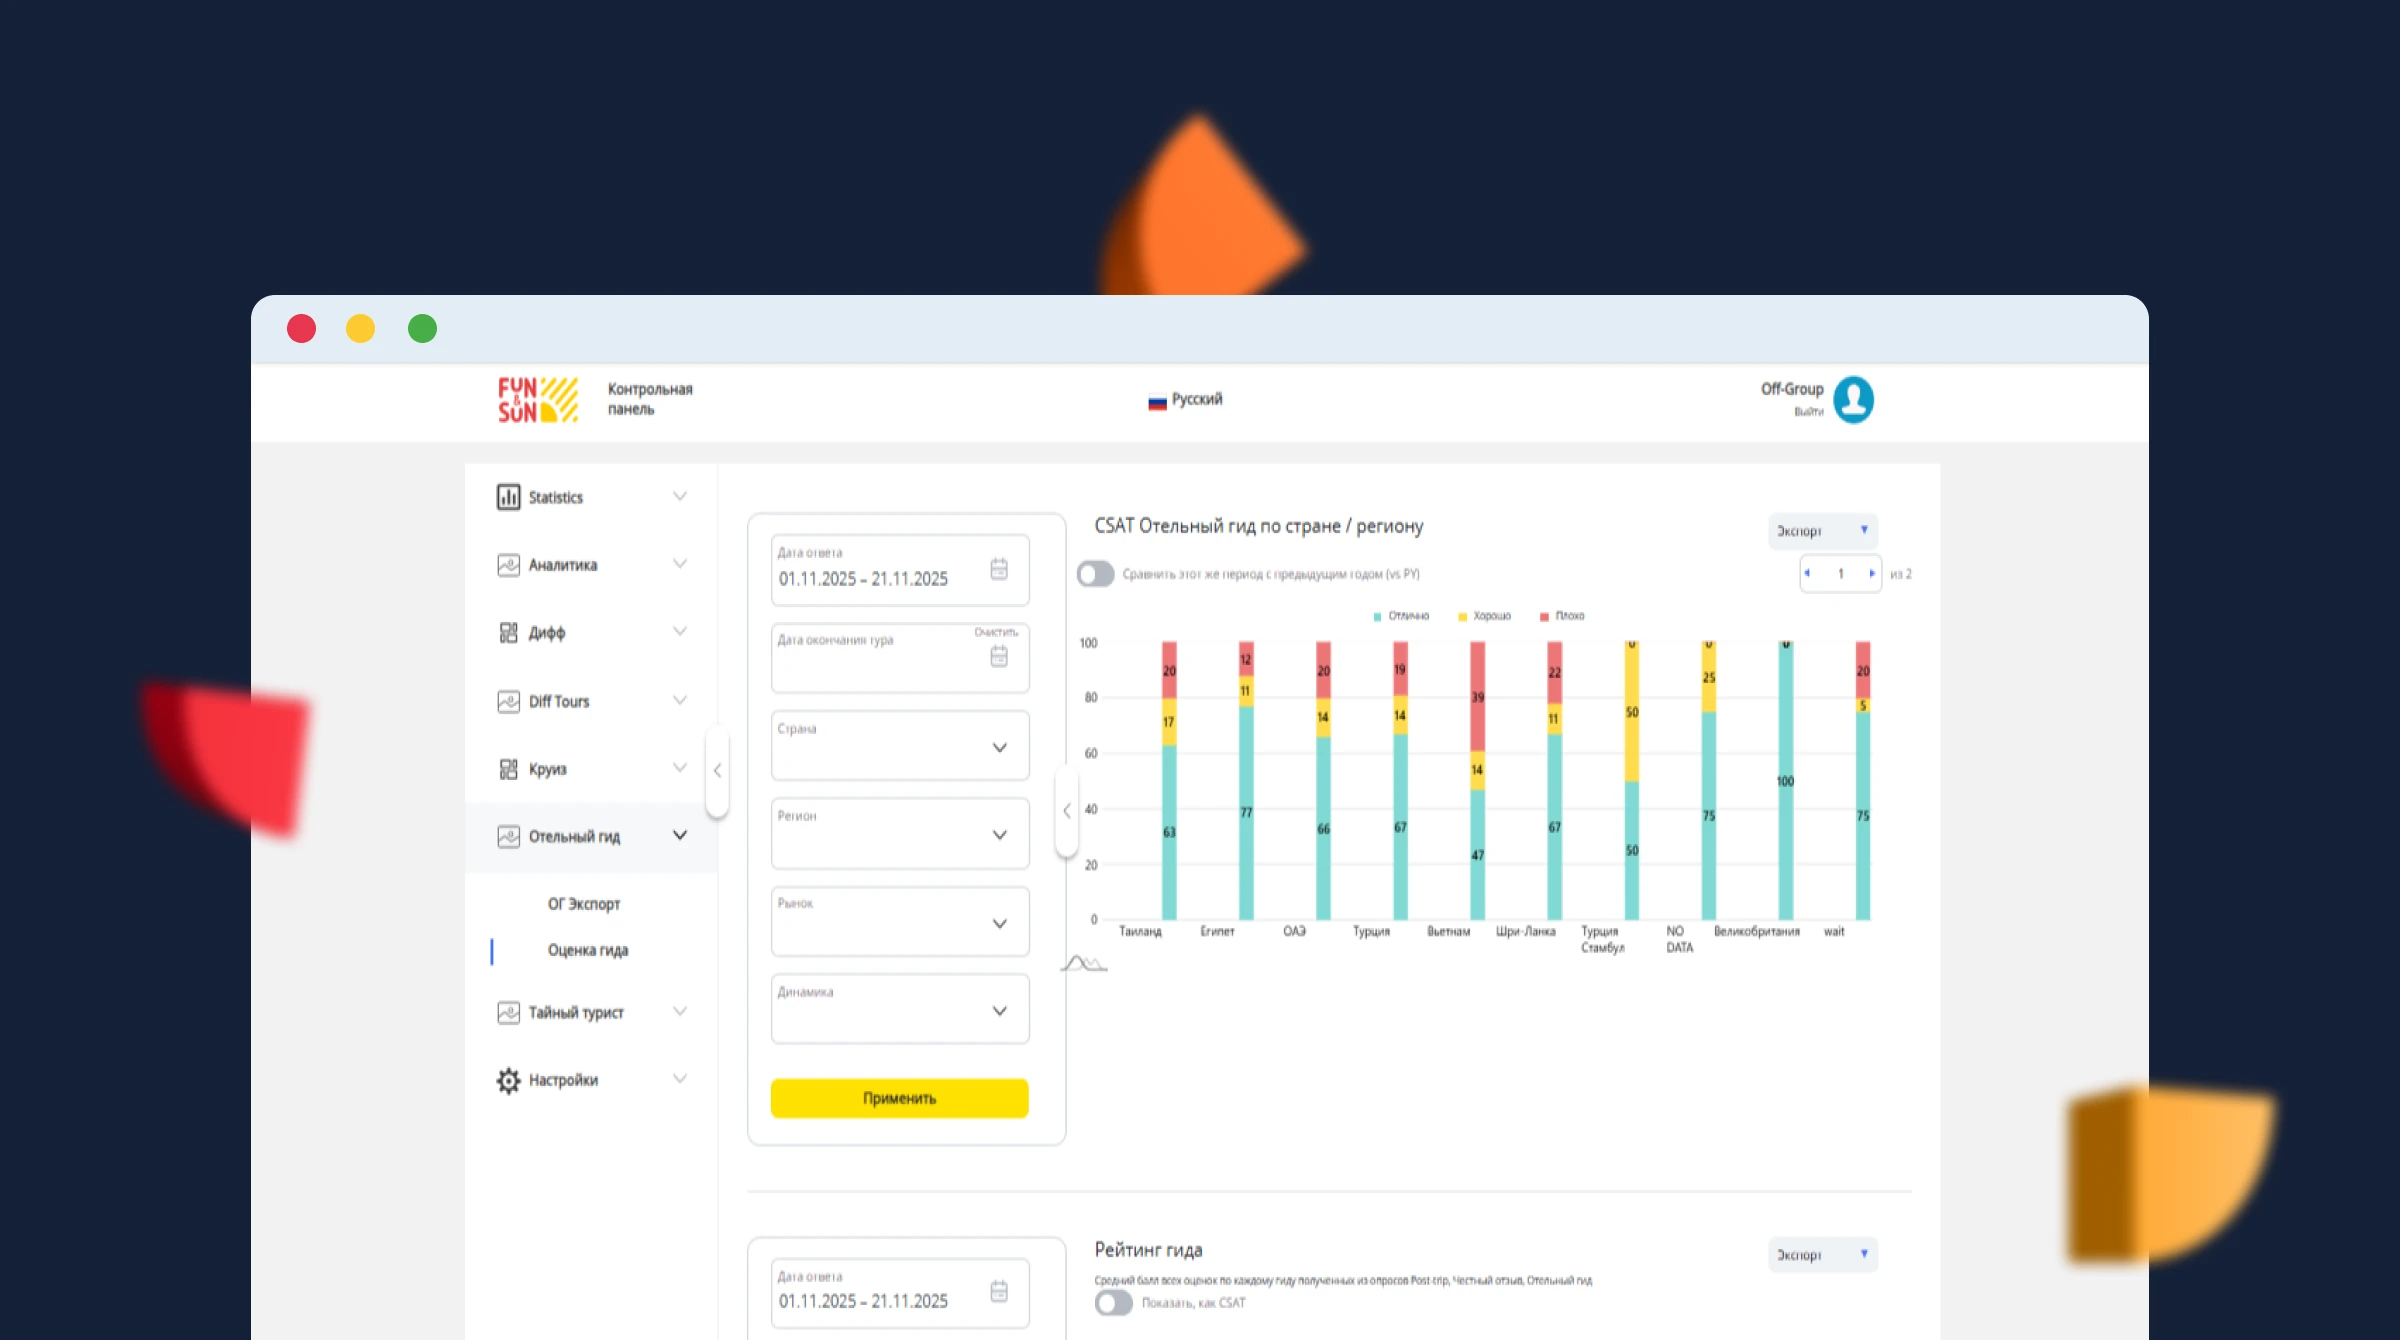Select Оценка гида submenu item
This screenshot has height=1340, width=2400.
tap(587, 950)
